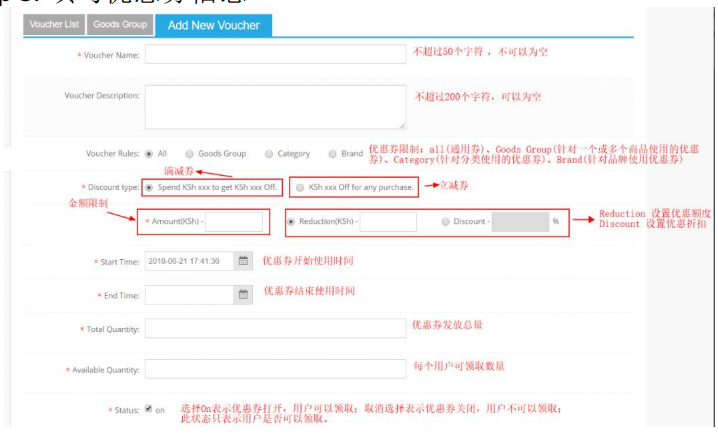Click the Start Time date field
The width and height of the screenshot is (718, 436).
[190, 261]
